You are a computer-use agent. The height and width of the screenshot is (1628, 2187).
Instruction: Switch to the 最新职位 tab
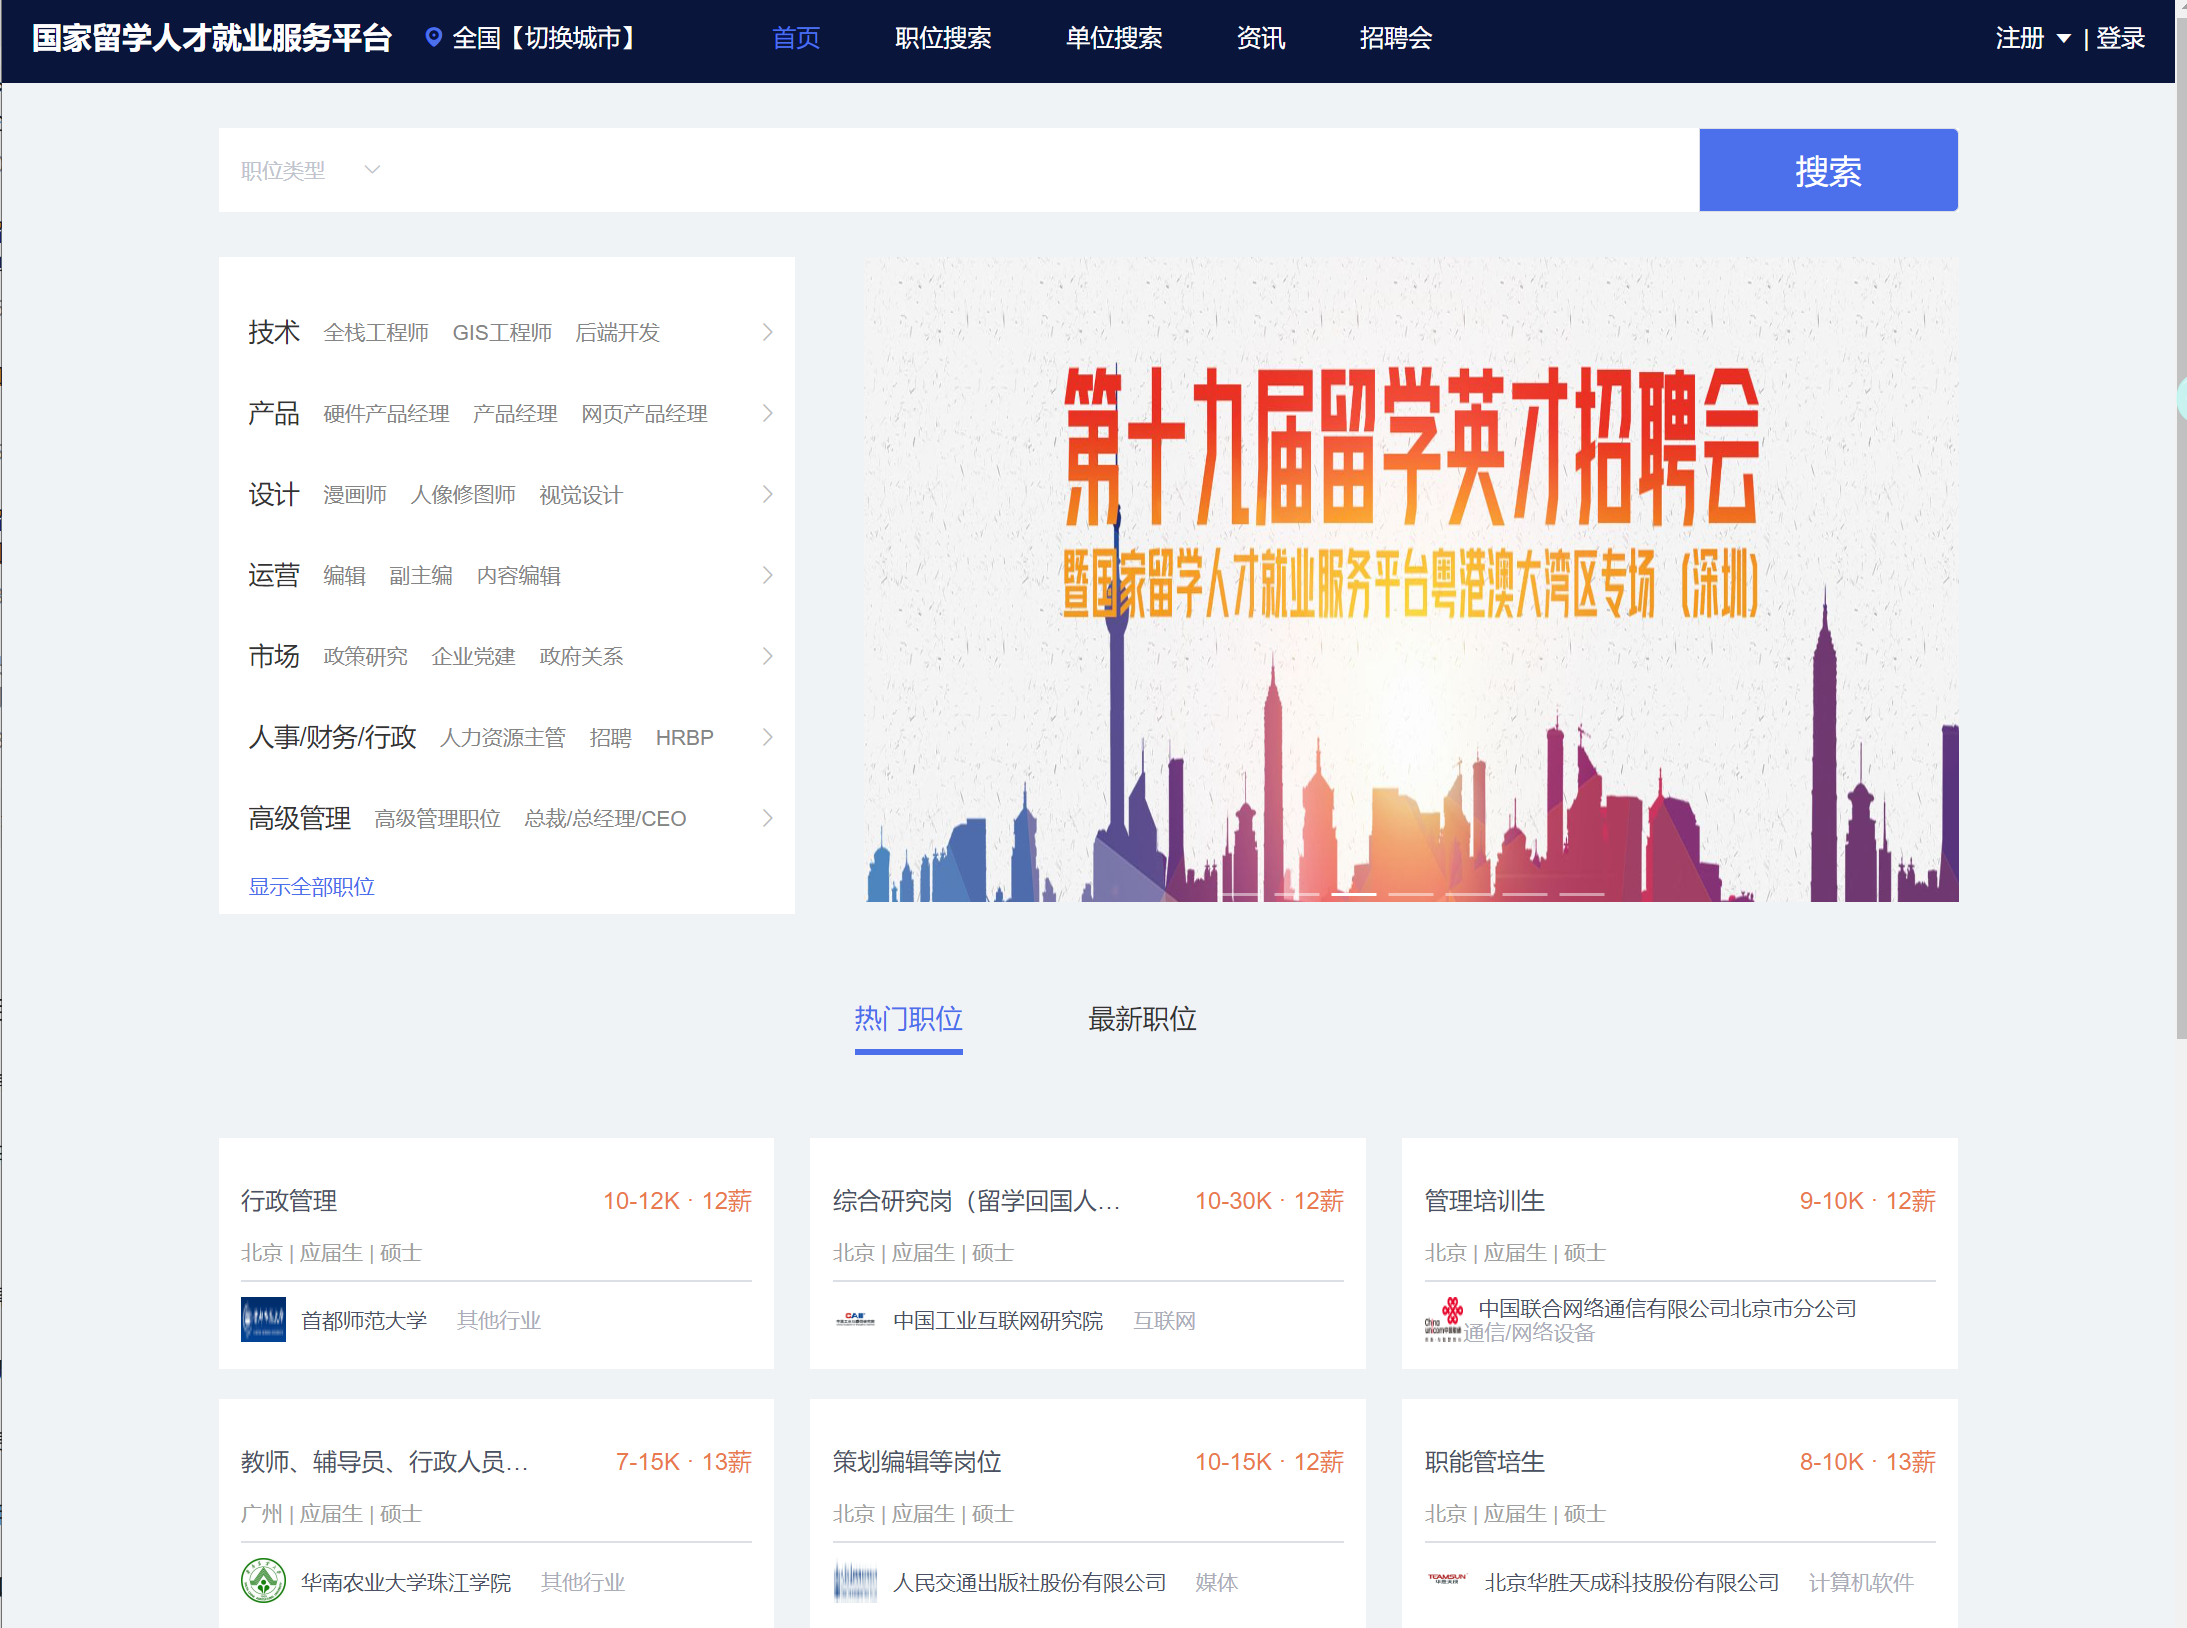click(1142, 1019)
